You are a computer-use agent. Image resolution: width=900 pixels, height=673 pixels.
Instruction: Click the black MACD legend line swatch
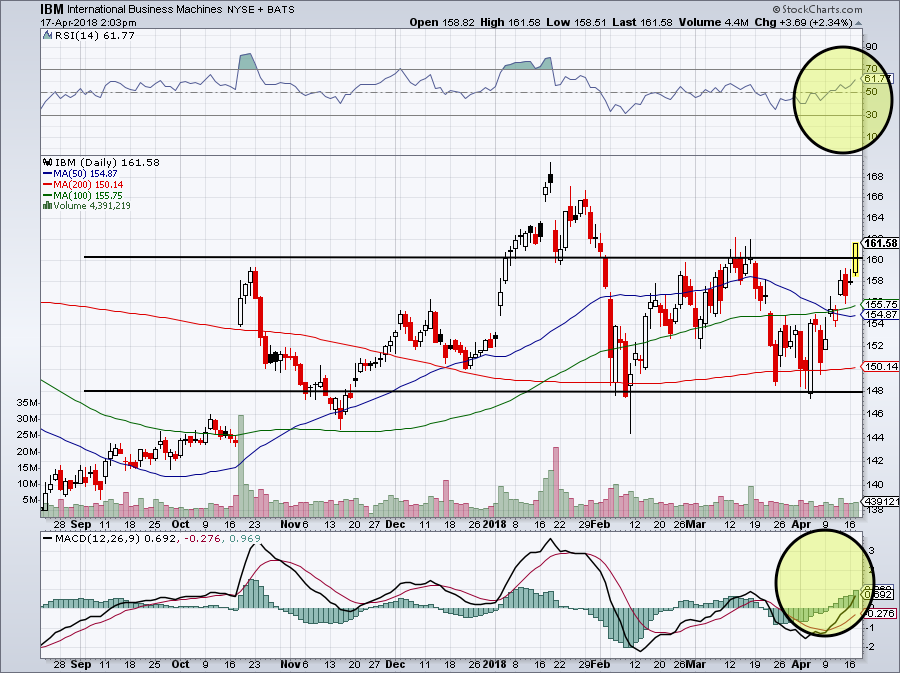click(48, 539)
